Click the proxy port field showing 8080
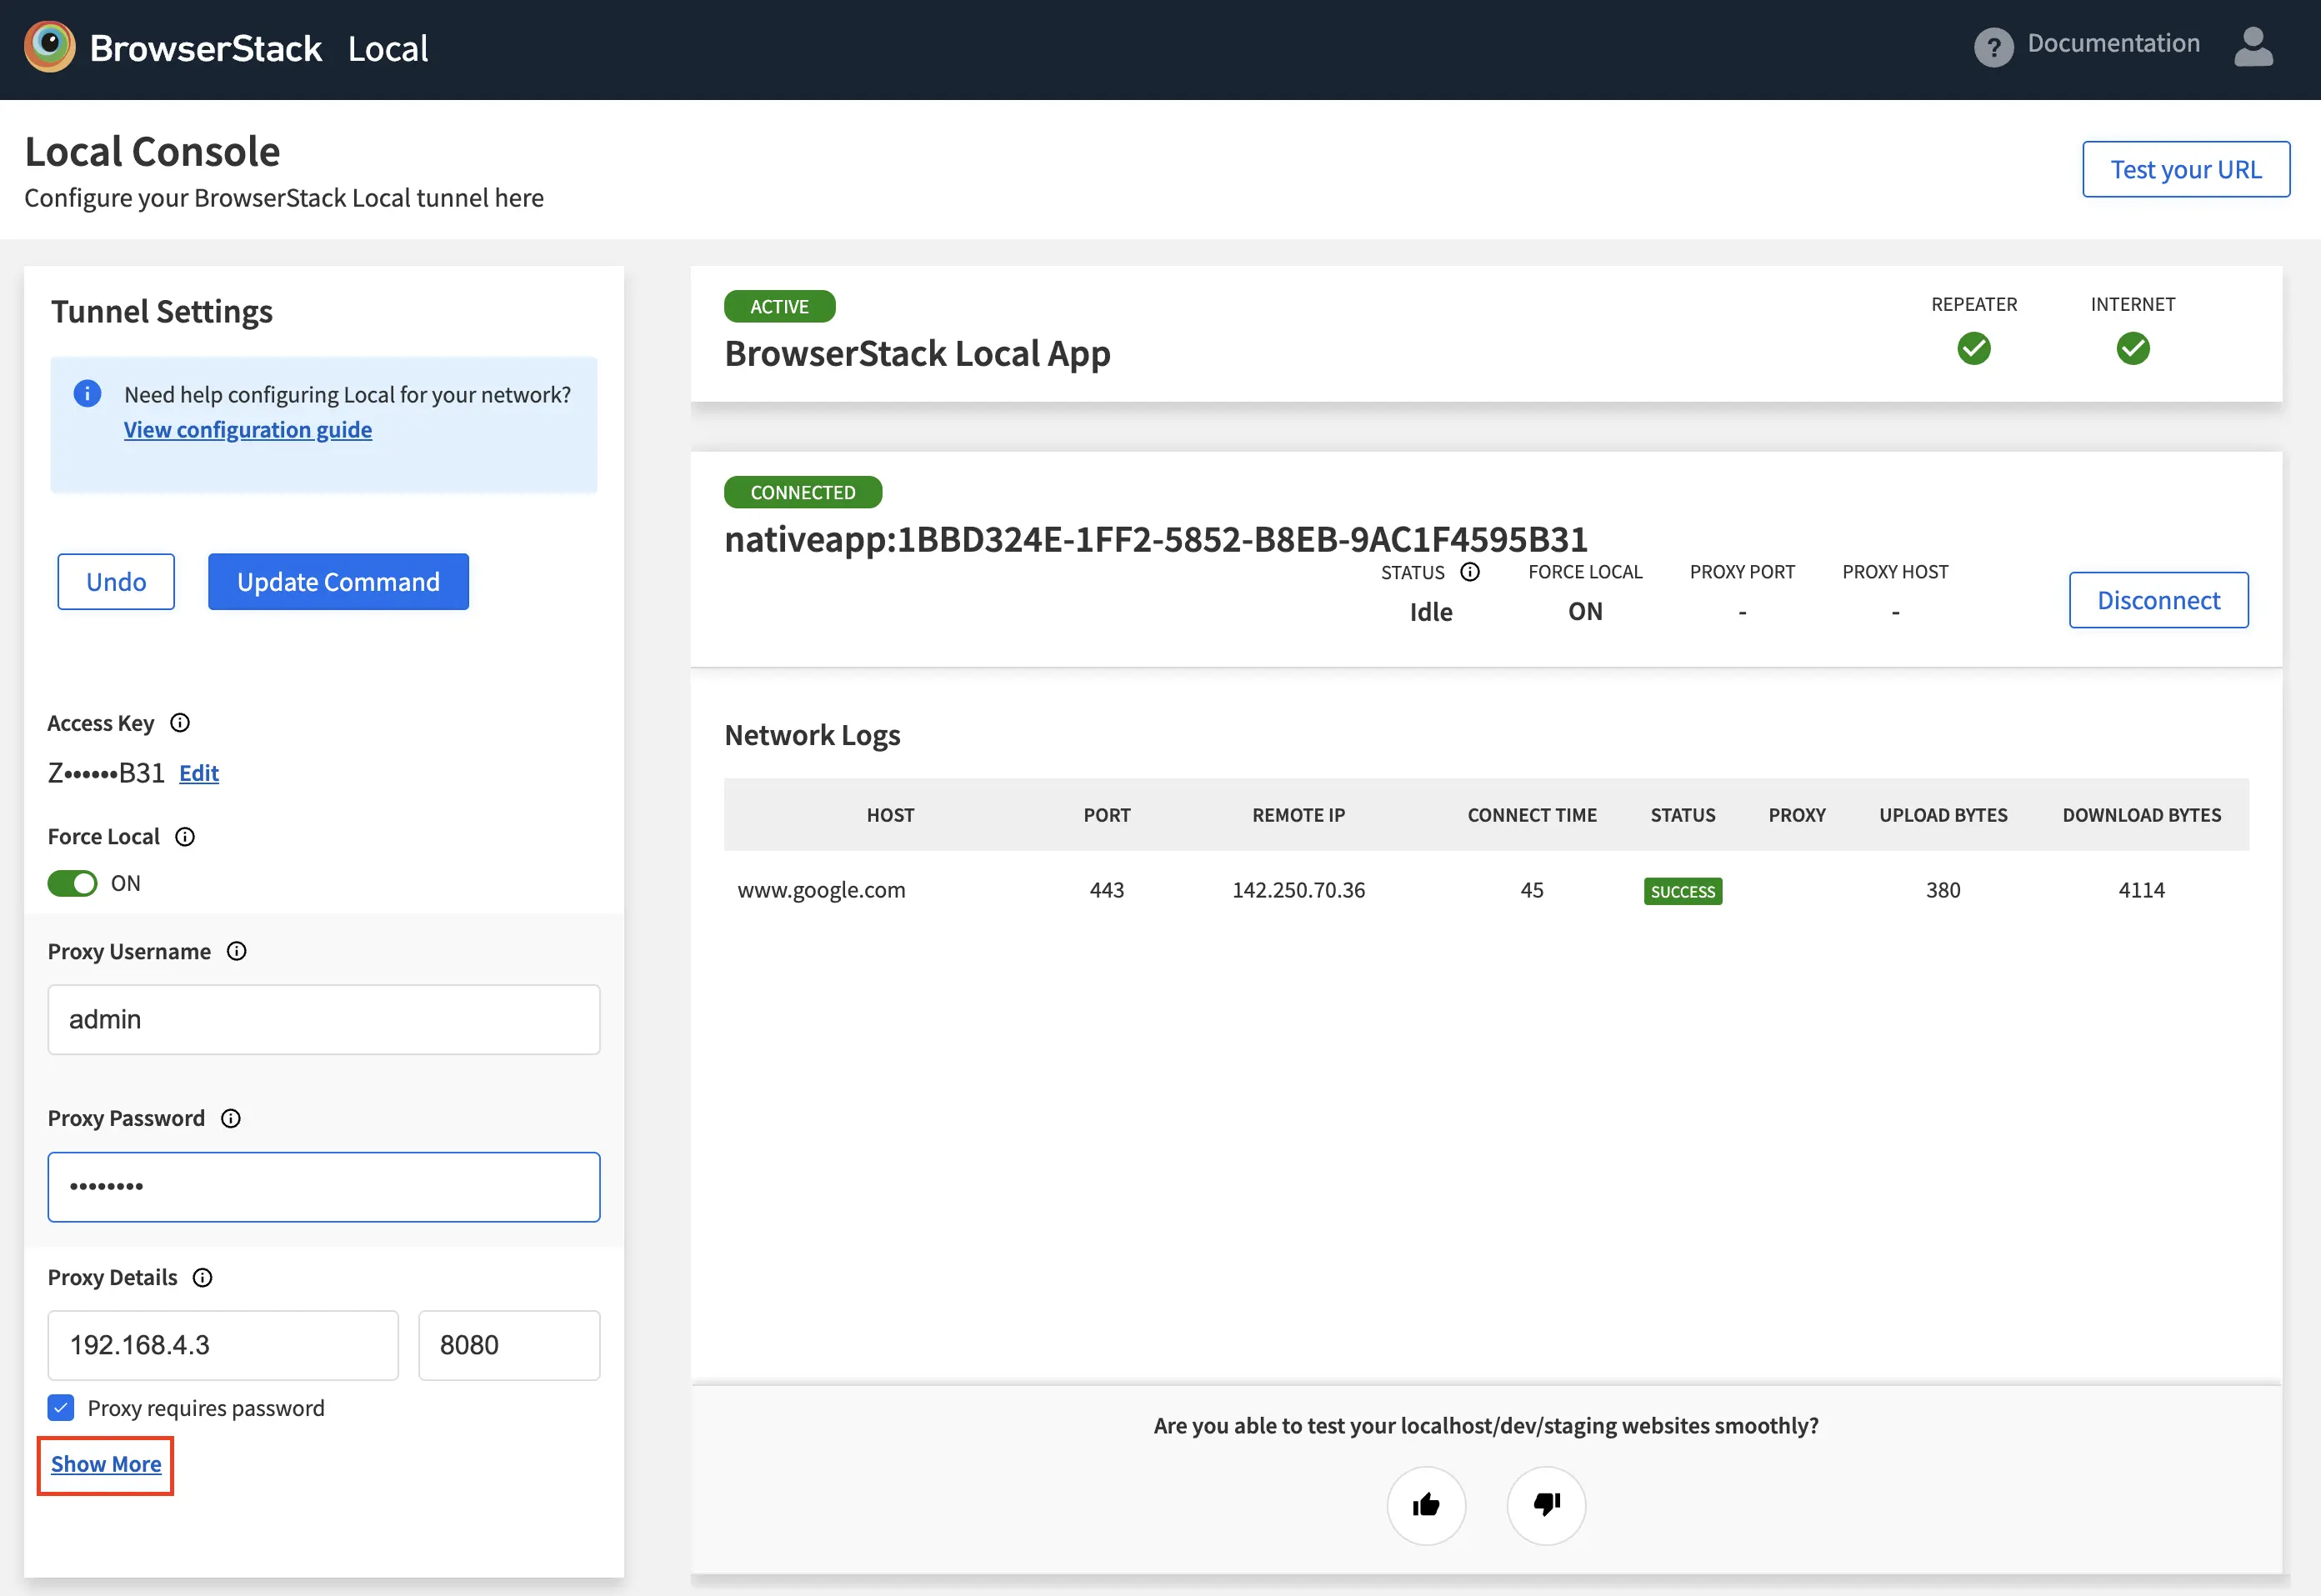This screenshot has height=1596, width=2321. point(509,1345)
